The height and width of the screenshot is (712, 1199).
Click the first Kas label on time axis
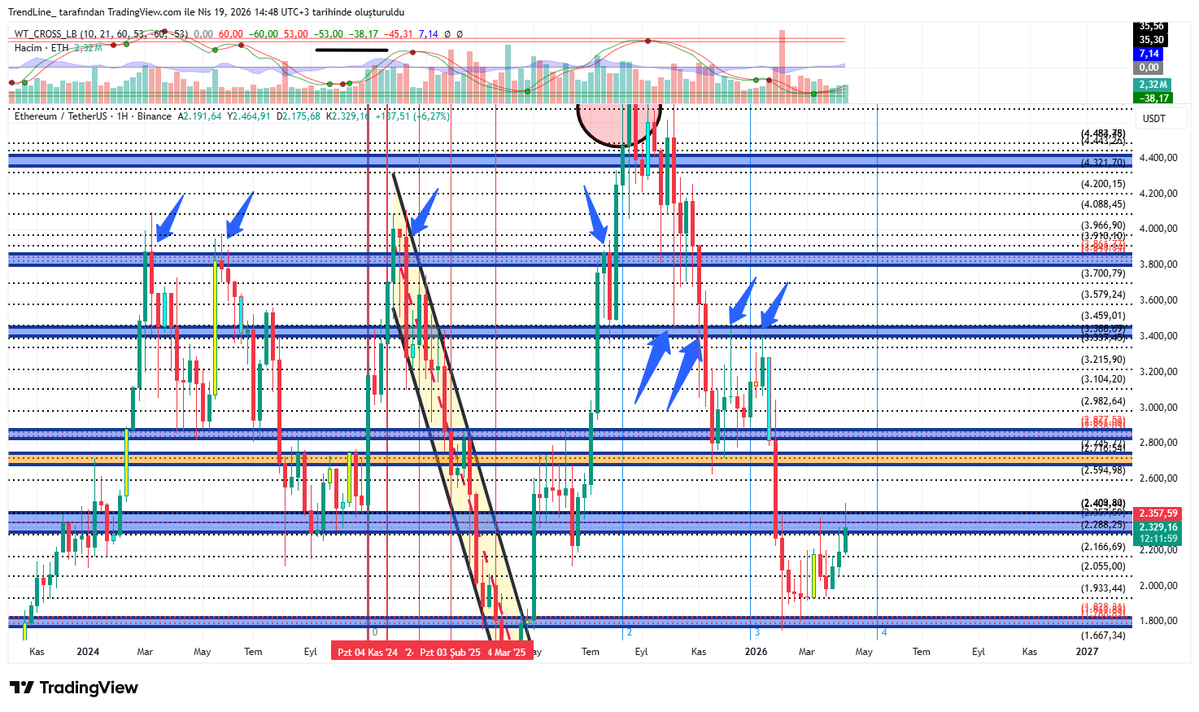click(x=37, y=652)
